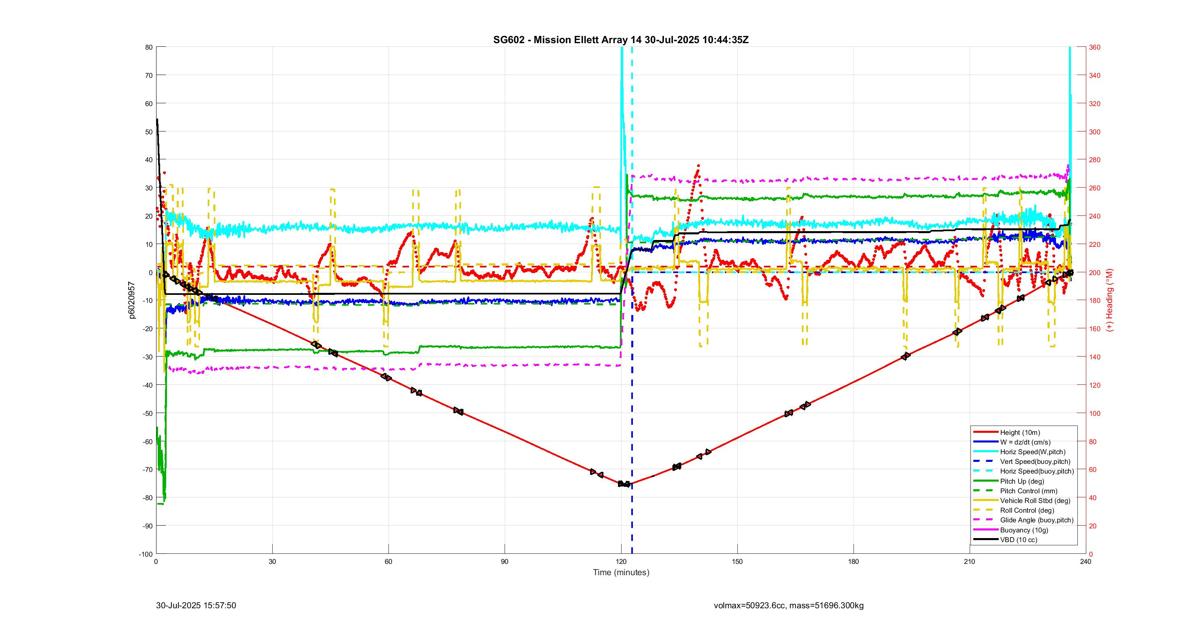Click right heading axis tick label '100'

(1095, 413)
